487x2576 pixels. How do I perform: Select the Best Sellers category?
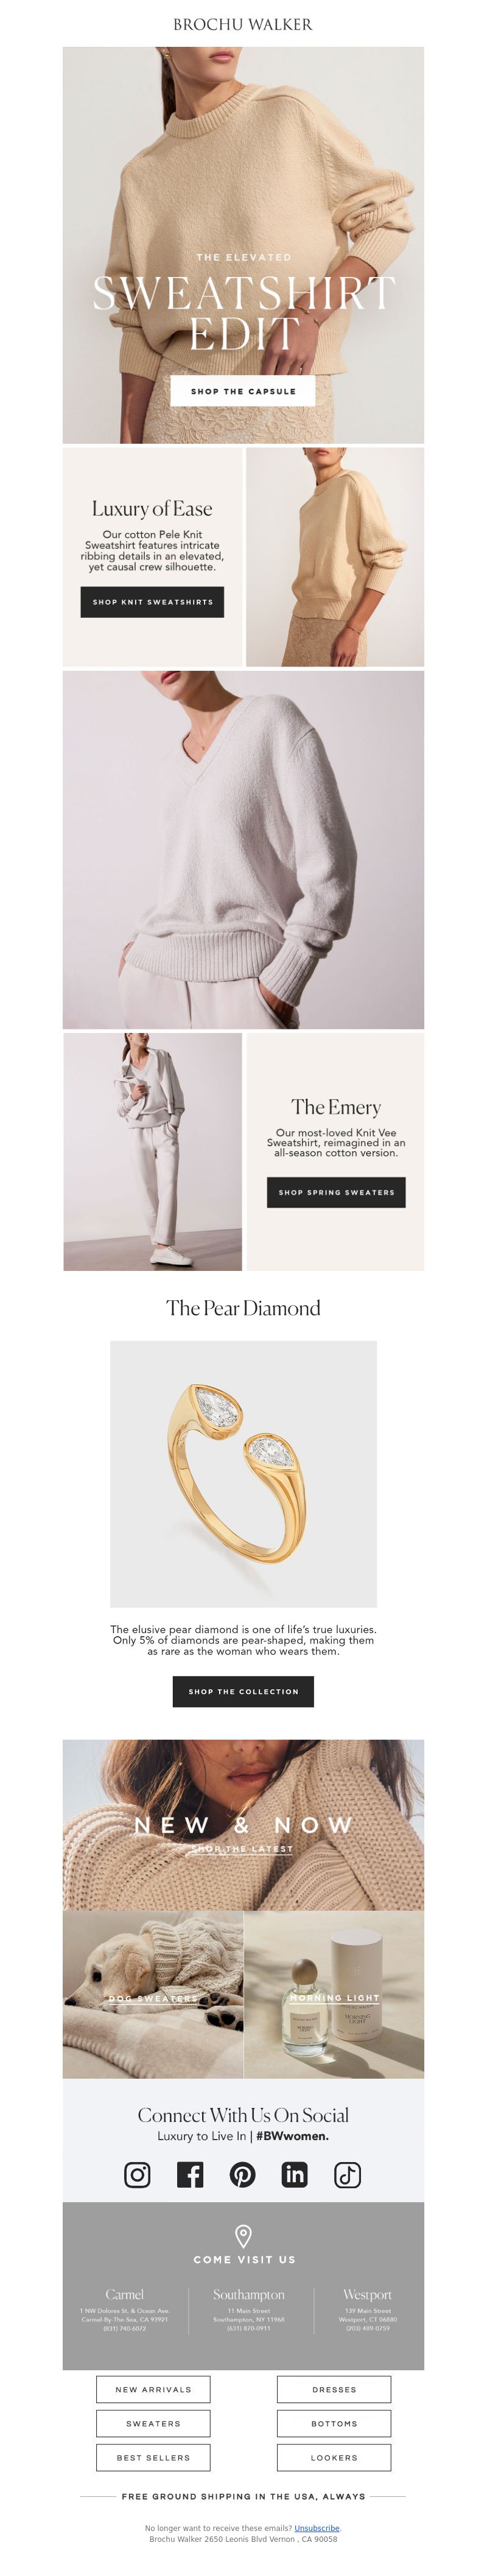(x=153, y=2457)
